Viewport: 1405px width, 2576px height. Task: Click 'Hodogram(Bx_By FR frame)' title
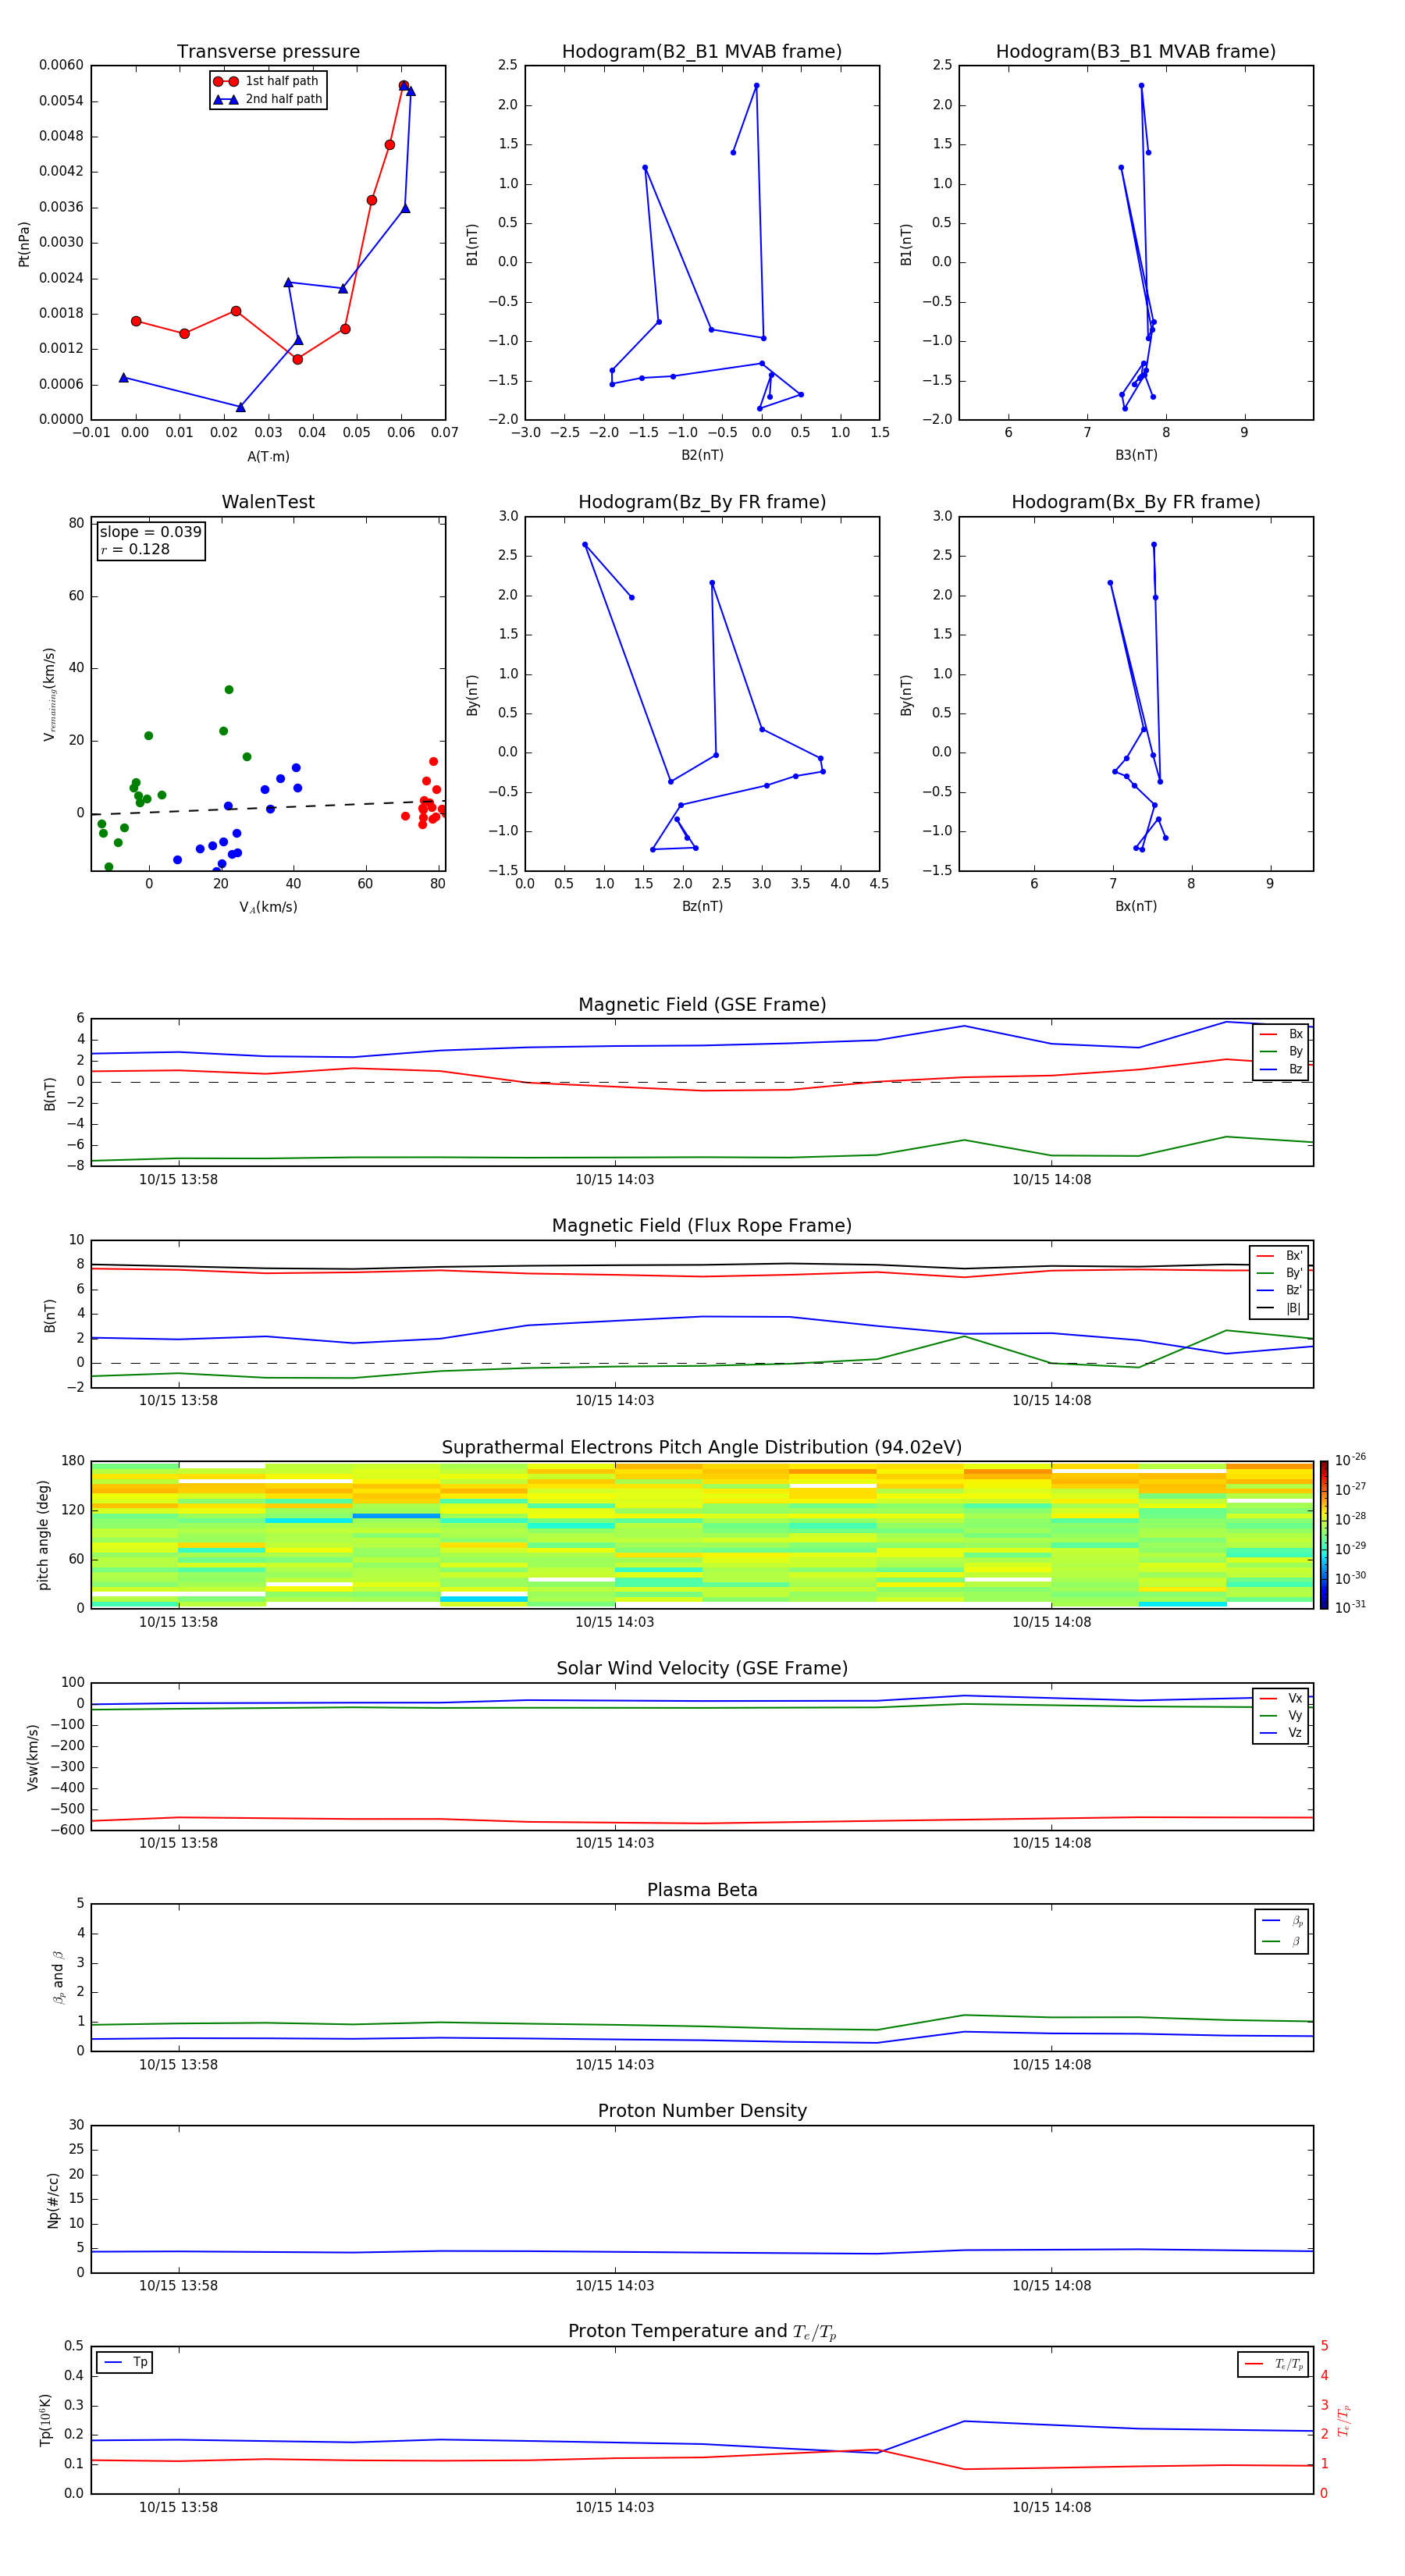point(1136,502)
